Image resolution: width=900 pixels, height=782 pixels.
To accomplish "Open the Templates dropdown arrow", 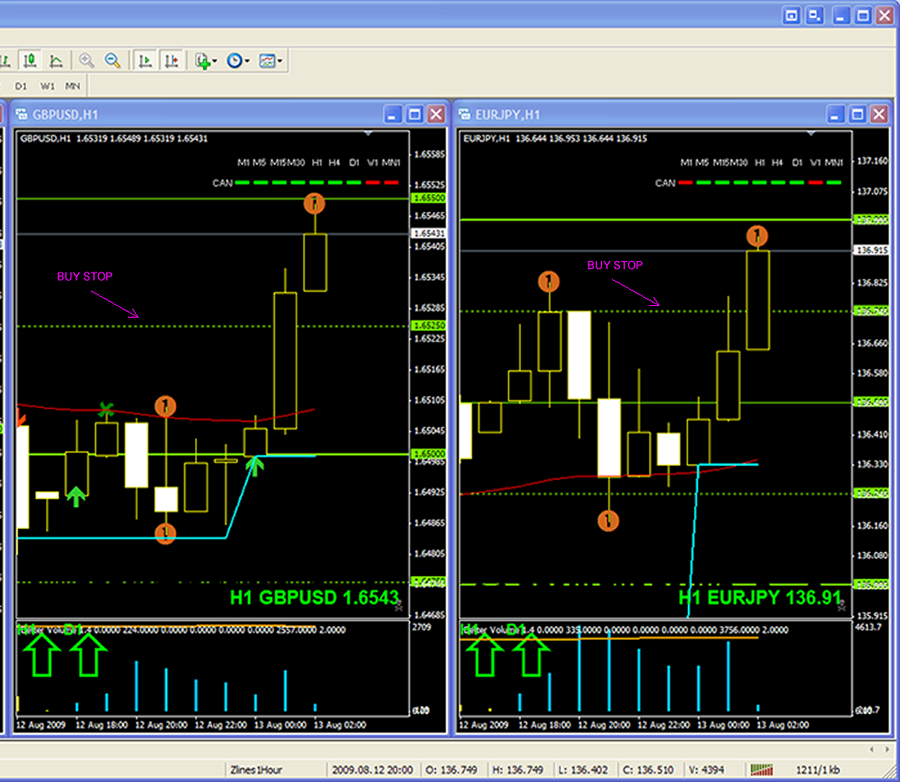I will (x=278, y=60).
